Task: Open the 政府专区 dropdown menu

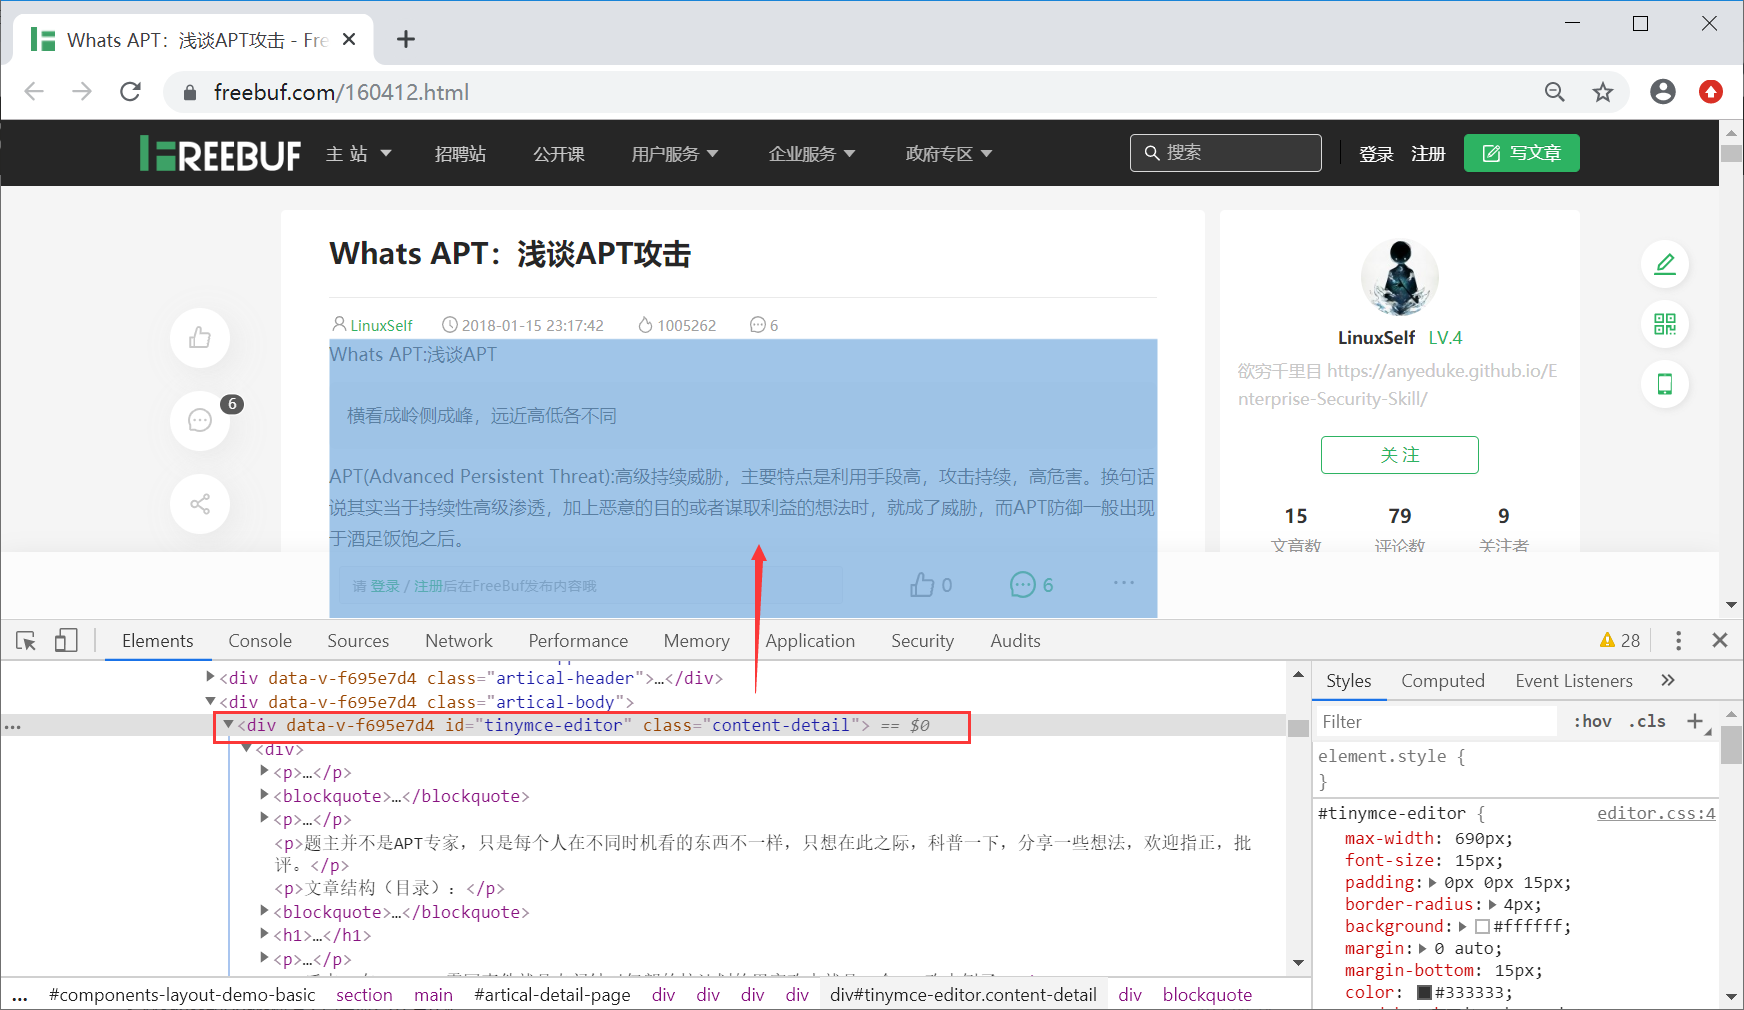Action: [x=949, y=154]
